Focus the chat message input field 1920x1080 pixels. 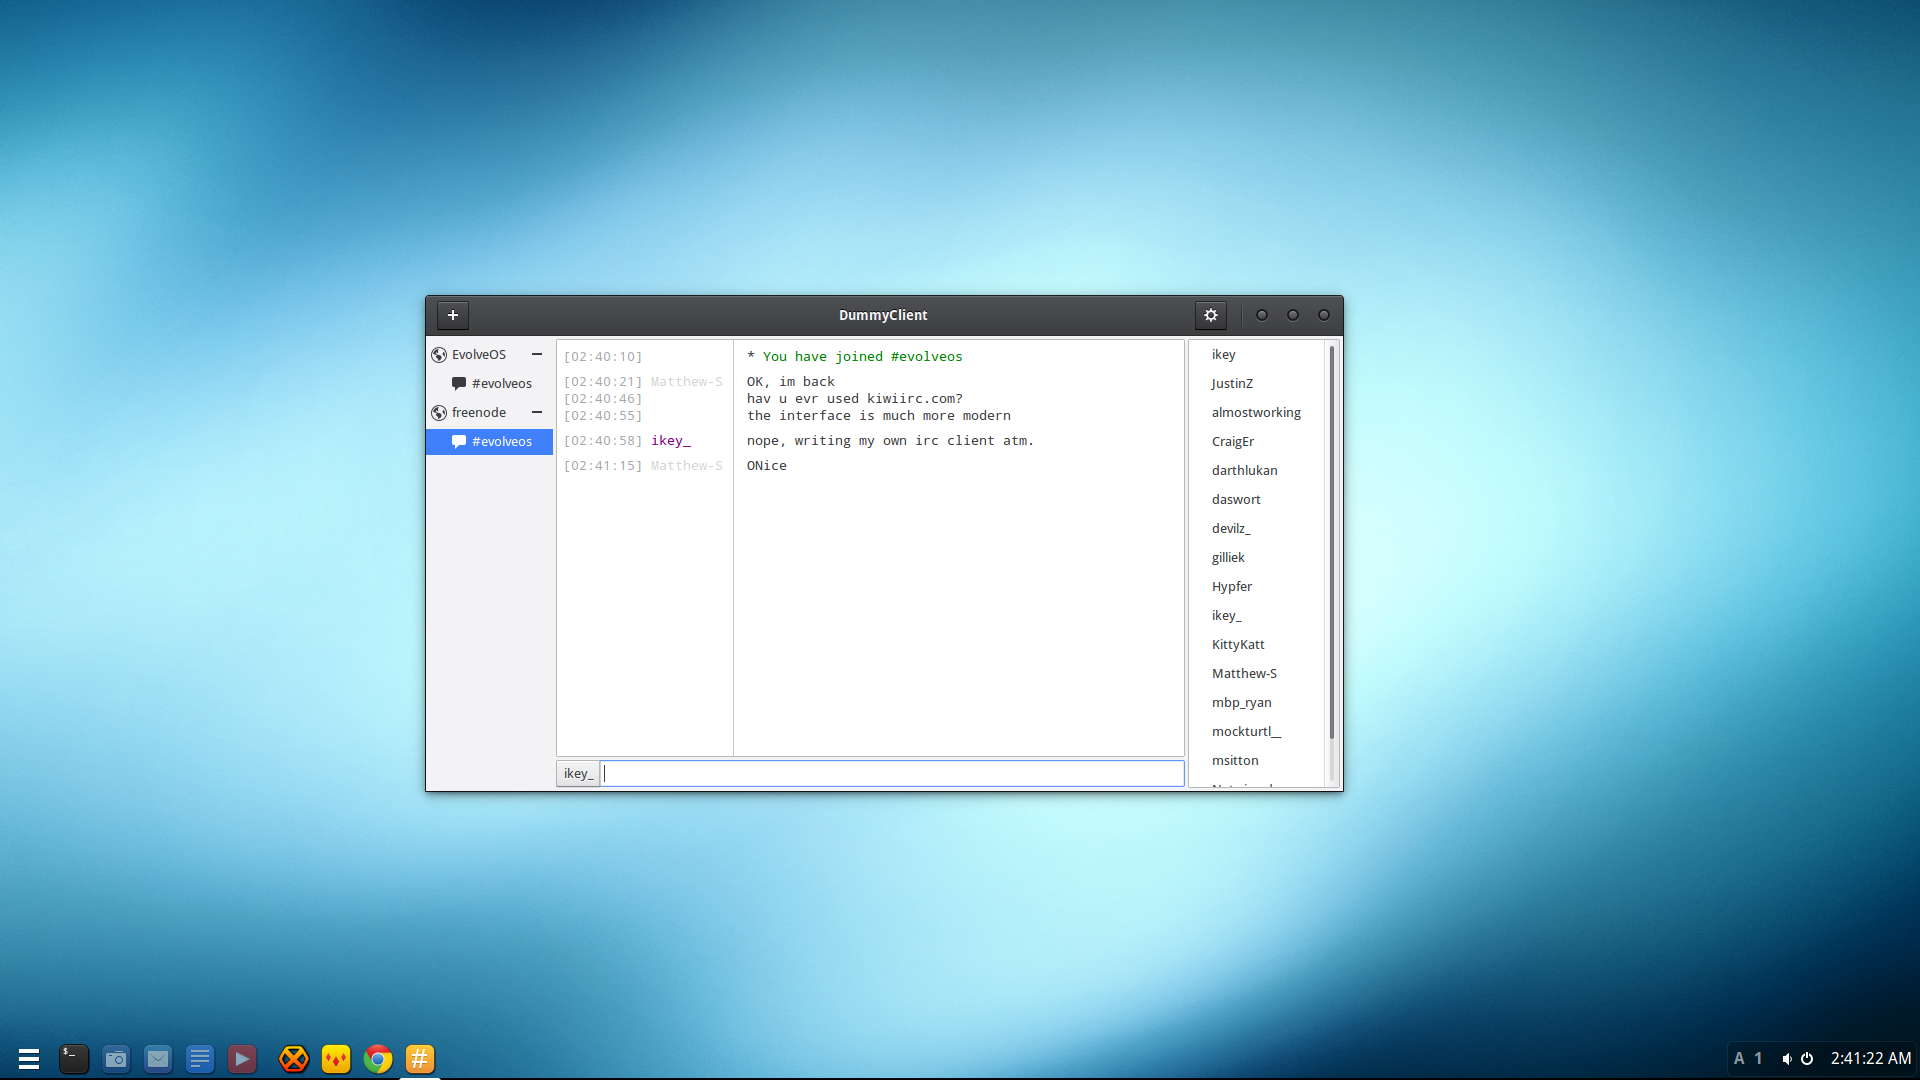tap(893, 773)
